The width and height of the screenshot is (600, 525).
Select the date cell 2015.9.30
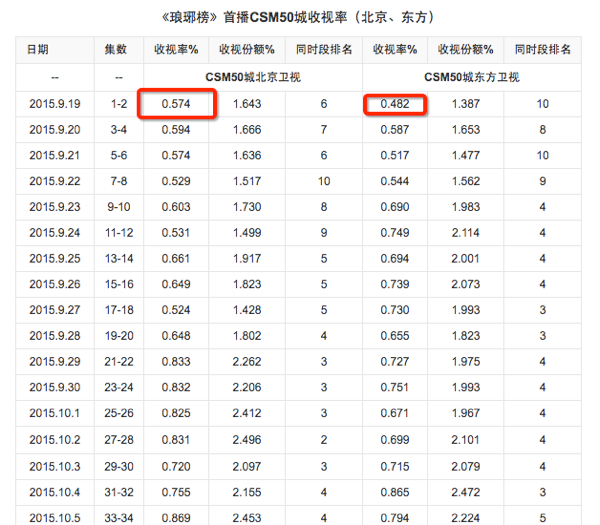[x=53, y=388]
